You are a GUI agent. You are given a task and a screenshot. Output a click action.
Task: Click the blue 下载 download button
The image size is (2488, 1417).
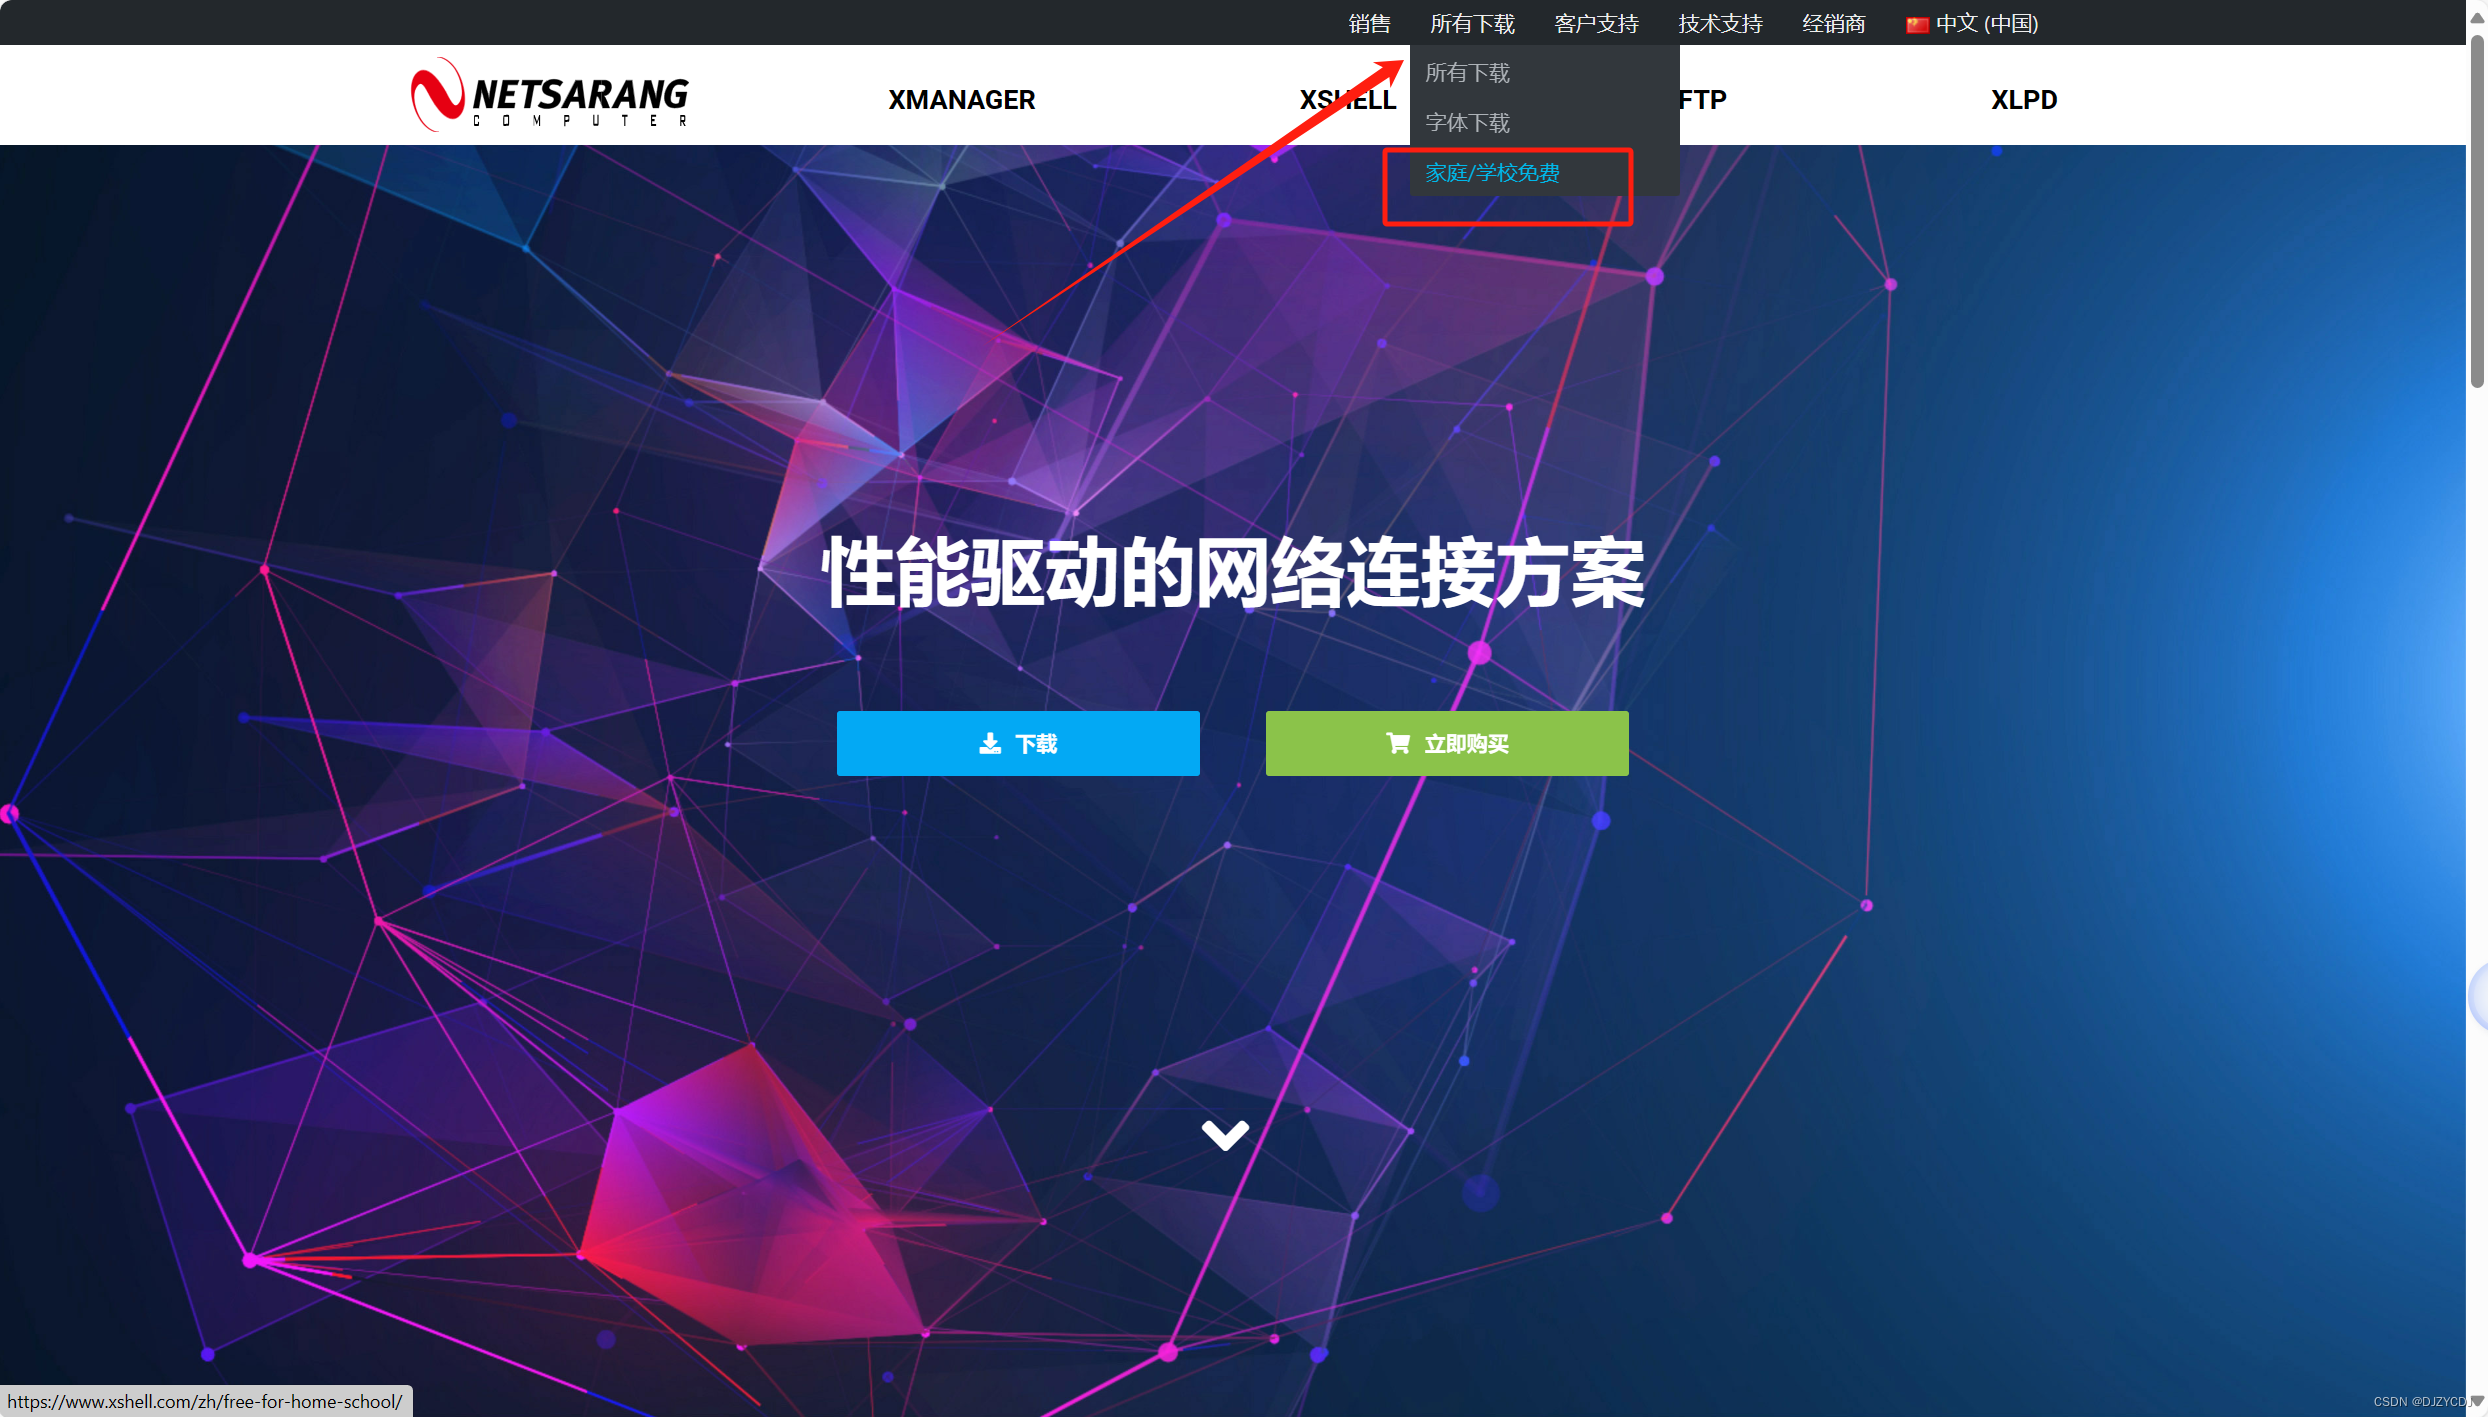click(1017, 743)
